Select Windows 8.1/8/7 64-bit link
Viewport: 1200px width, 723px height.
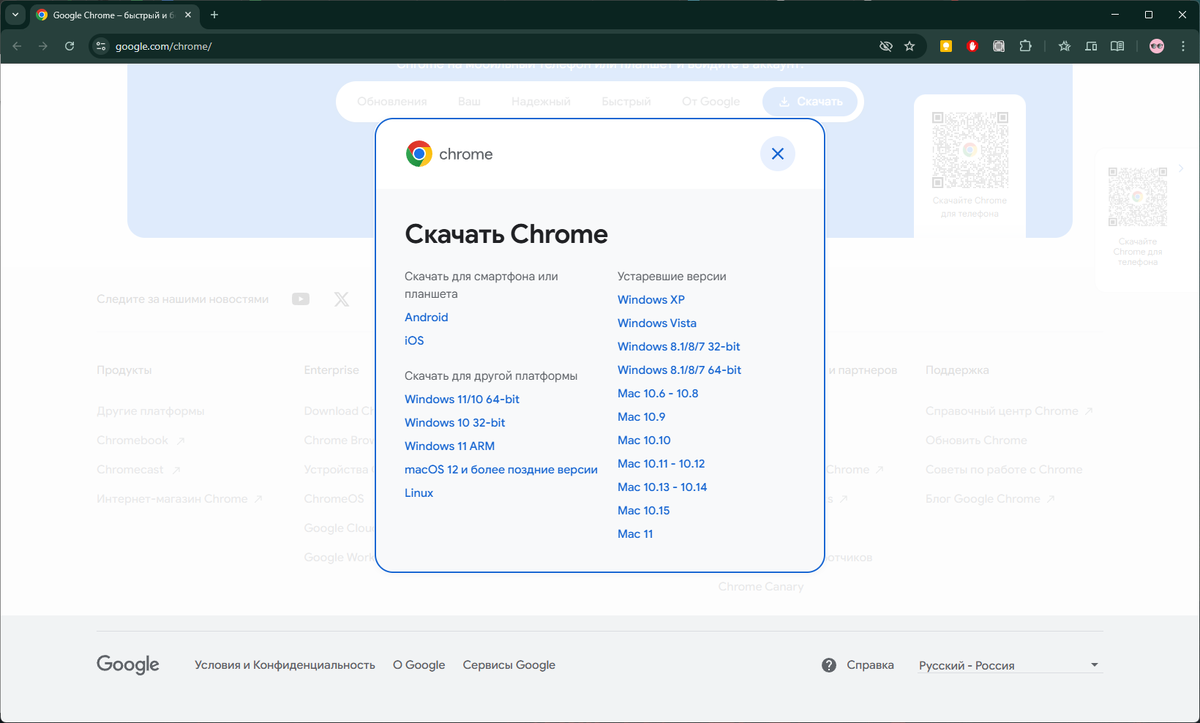tap(679, 370)
